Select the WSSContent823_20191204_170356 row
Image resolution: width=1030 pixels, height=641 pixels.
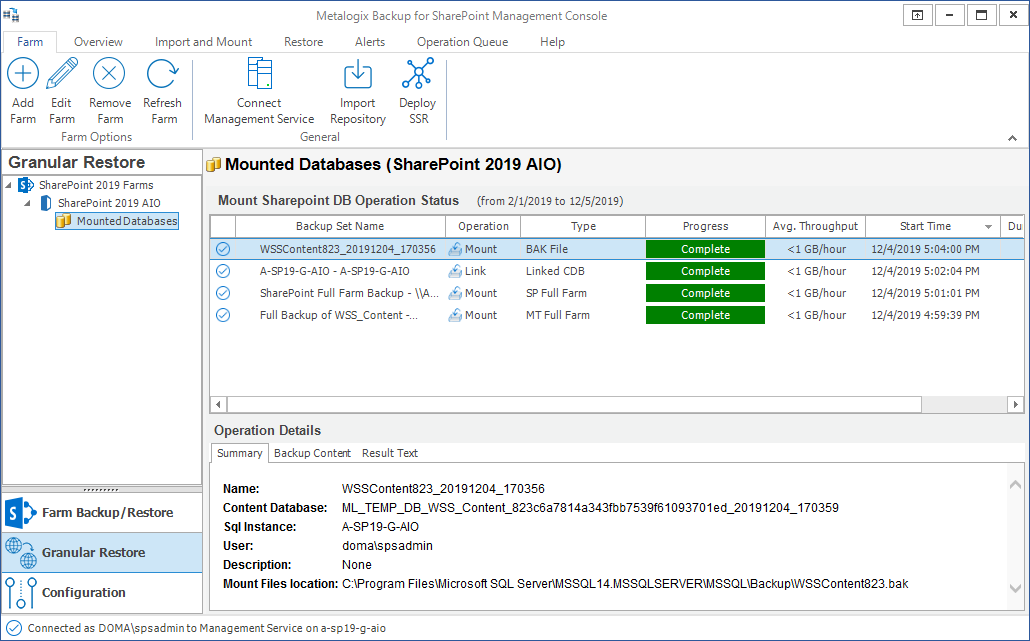(617, 249)
